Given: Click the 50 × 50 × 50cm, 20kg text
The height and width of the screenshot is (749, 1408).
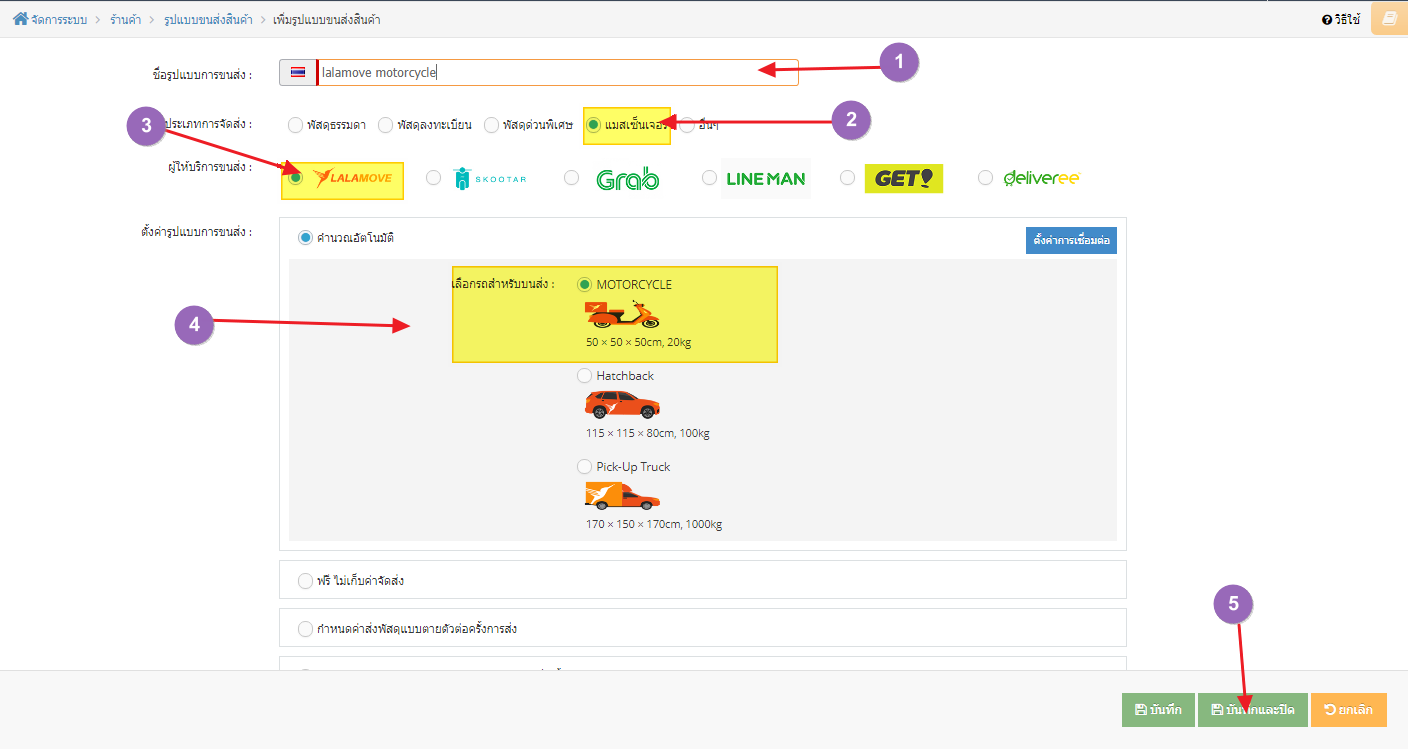Looking at the screenshot, I should click(639, 343).
